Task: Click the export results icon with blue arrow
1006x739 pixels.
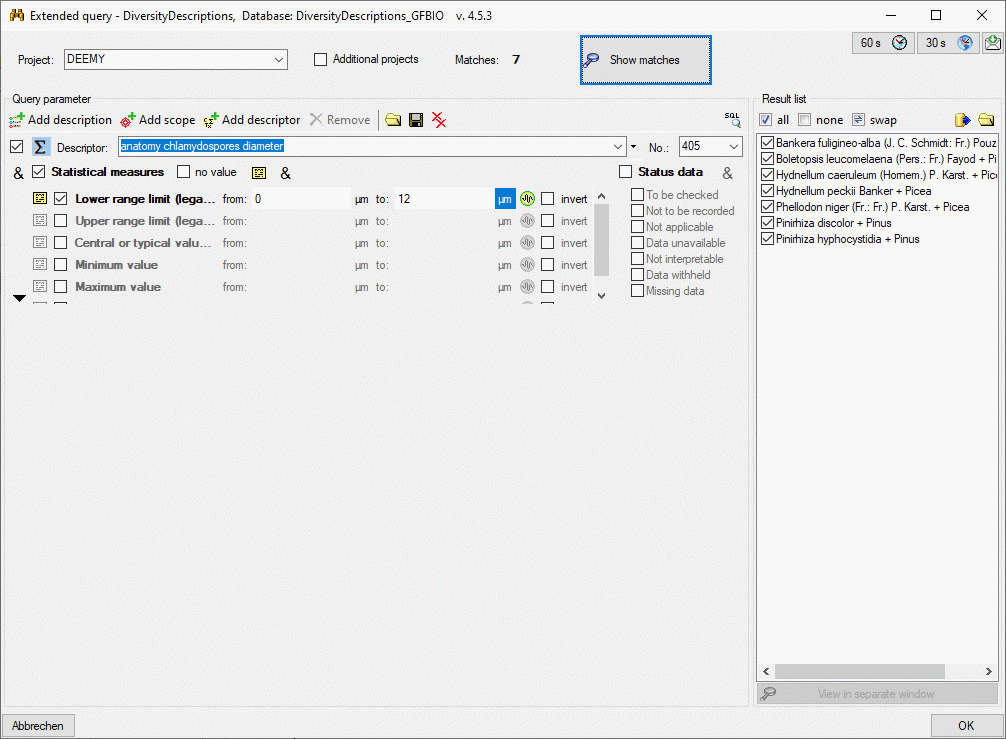Action: 963,120
